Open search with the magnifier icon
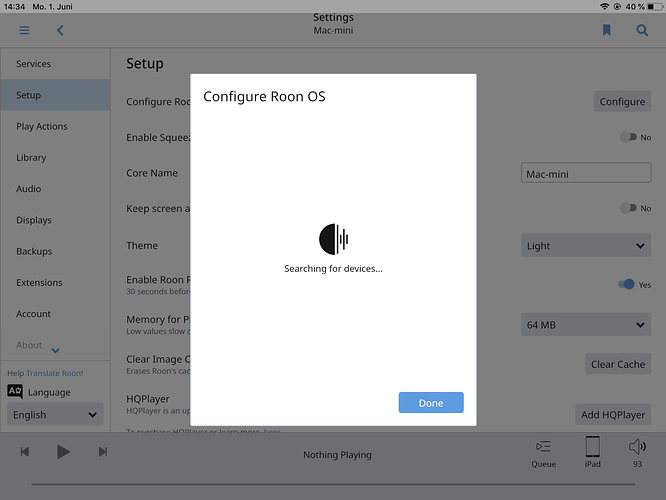This screenshot has width=666, height=500. click(642, 30)
